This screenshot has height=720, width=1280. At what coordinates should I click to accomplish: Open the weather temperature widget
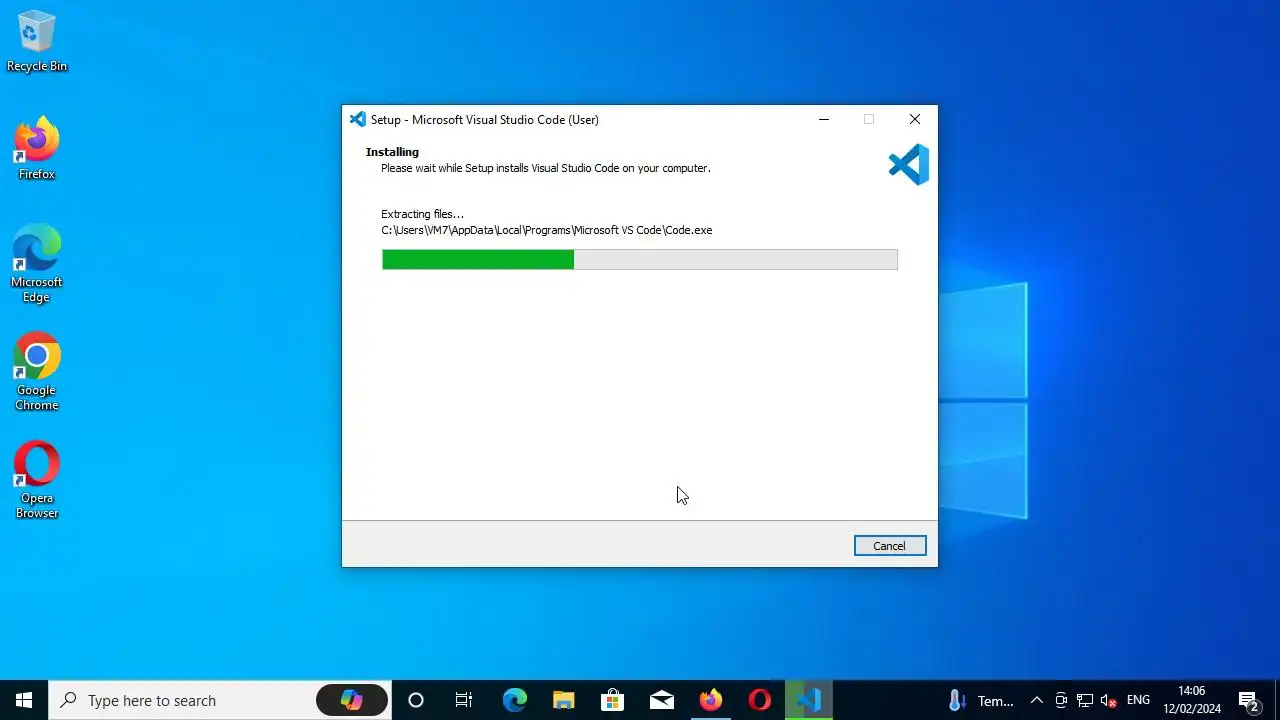click(981, 700)
